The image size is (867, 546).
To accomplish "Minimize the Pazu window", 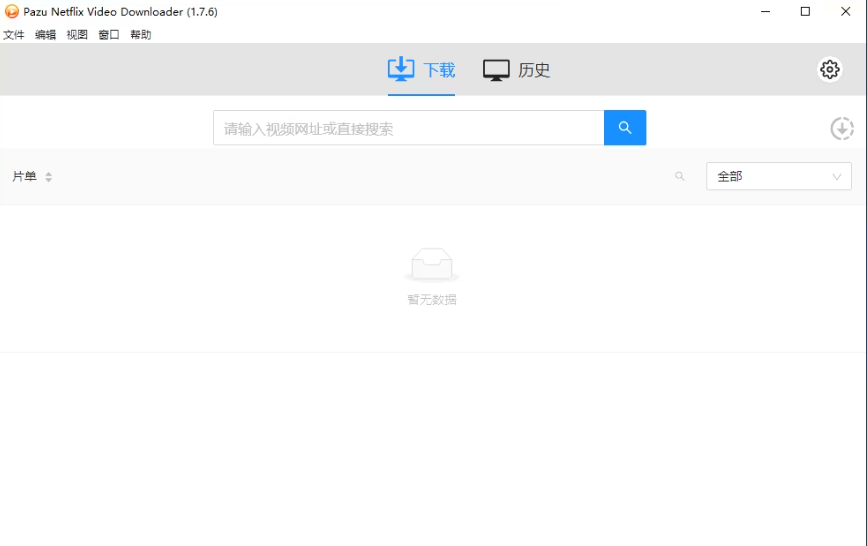I will click(x=765, y=12).
